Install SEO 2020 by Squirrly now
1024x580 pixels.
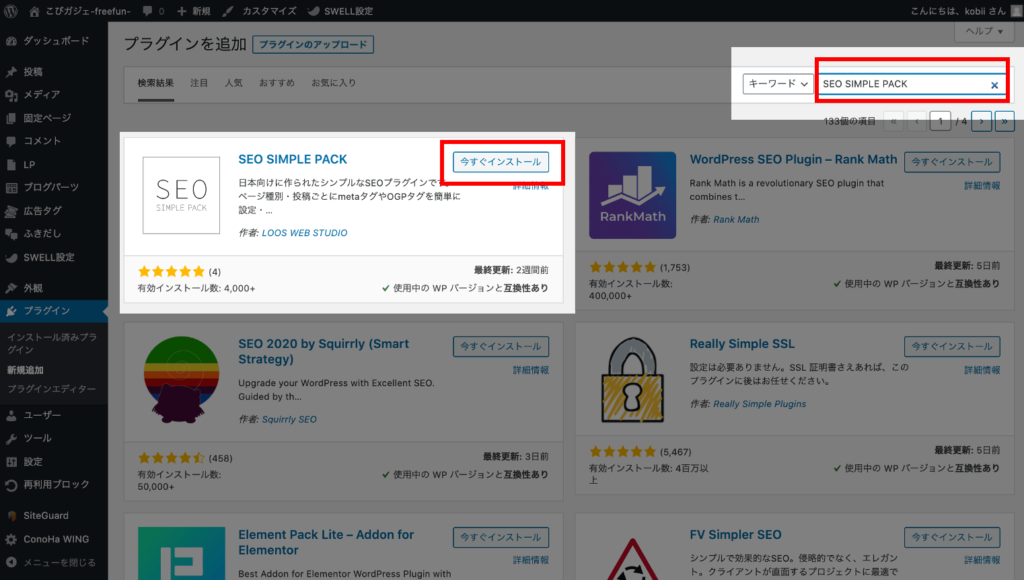501,346
